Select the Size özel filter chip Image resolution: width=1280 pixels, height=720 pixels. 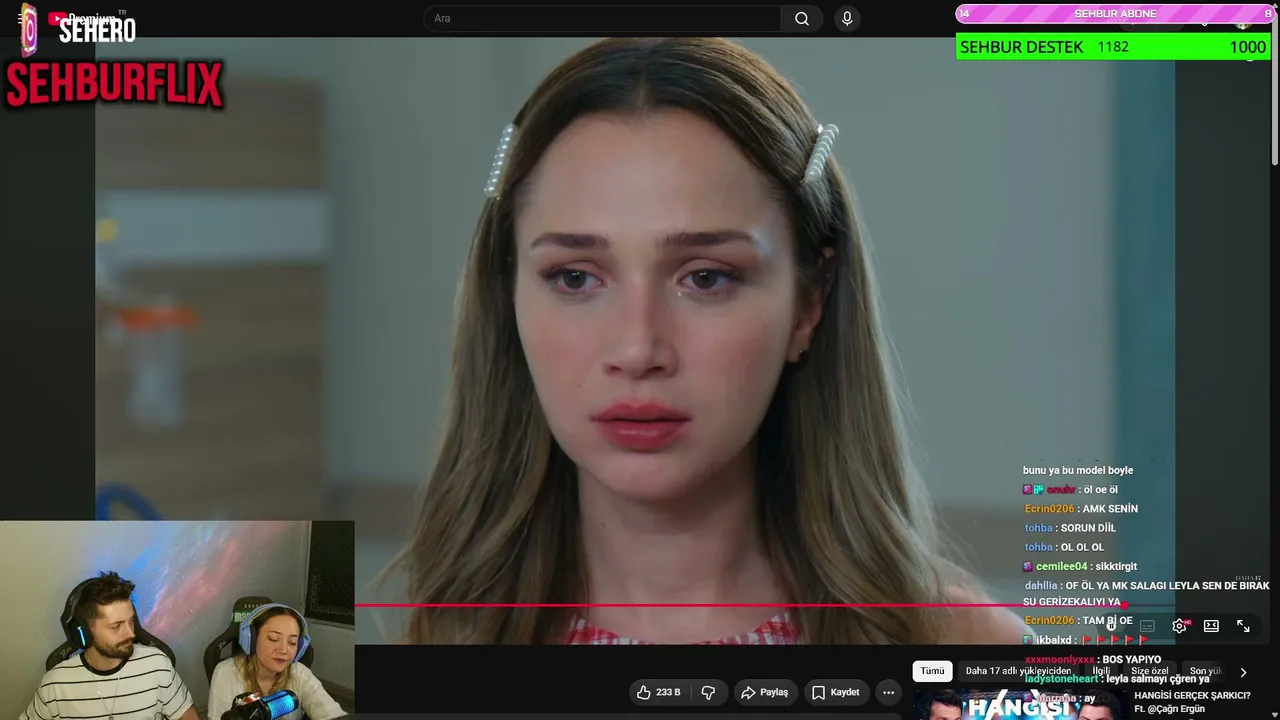[1150, 671]
